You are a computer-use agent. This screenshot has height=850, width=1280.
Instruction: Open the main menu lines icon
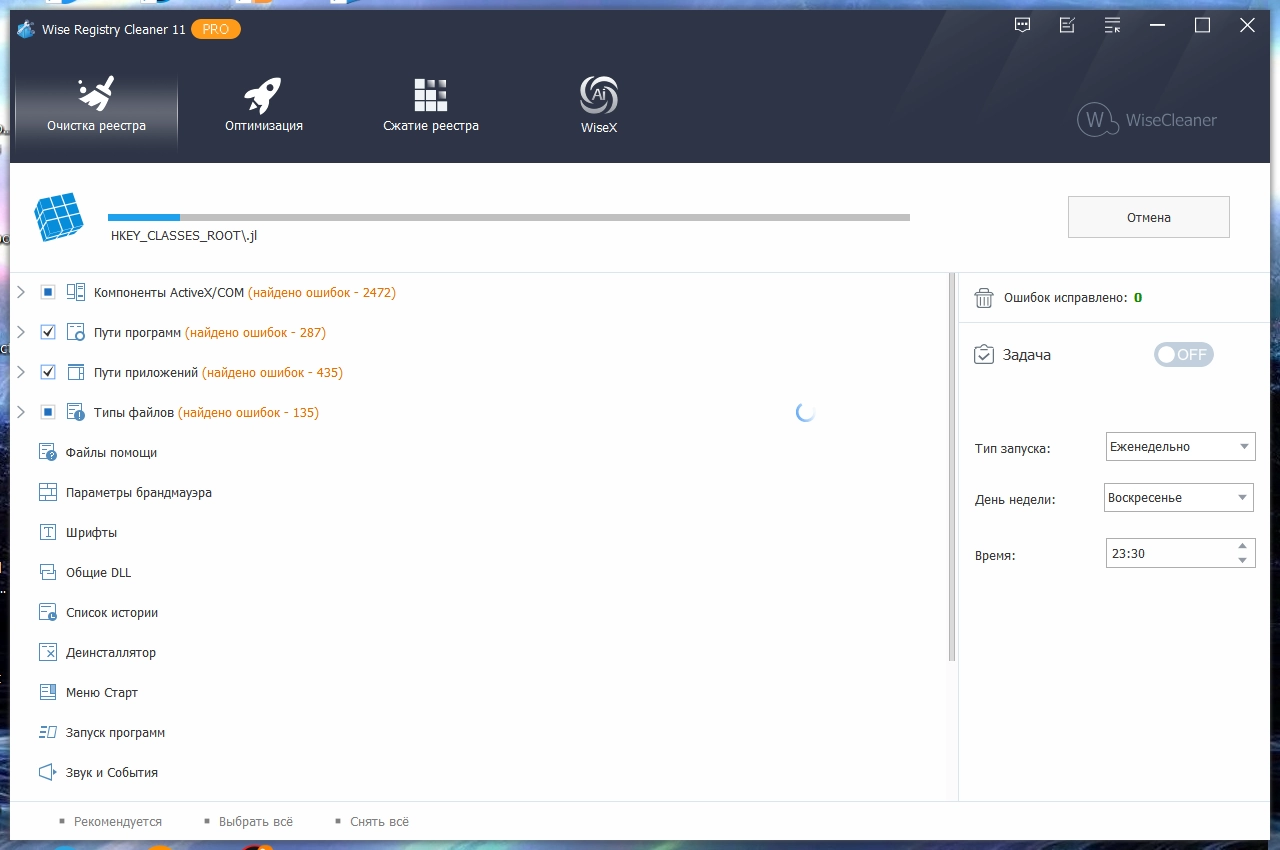[1112, 26]
